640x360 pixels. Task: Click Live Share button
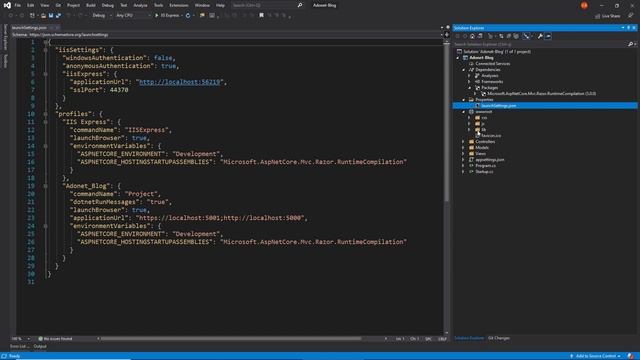(607, 16)
